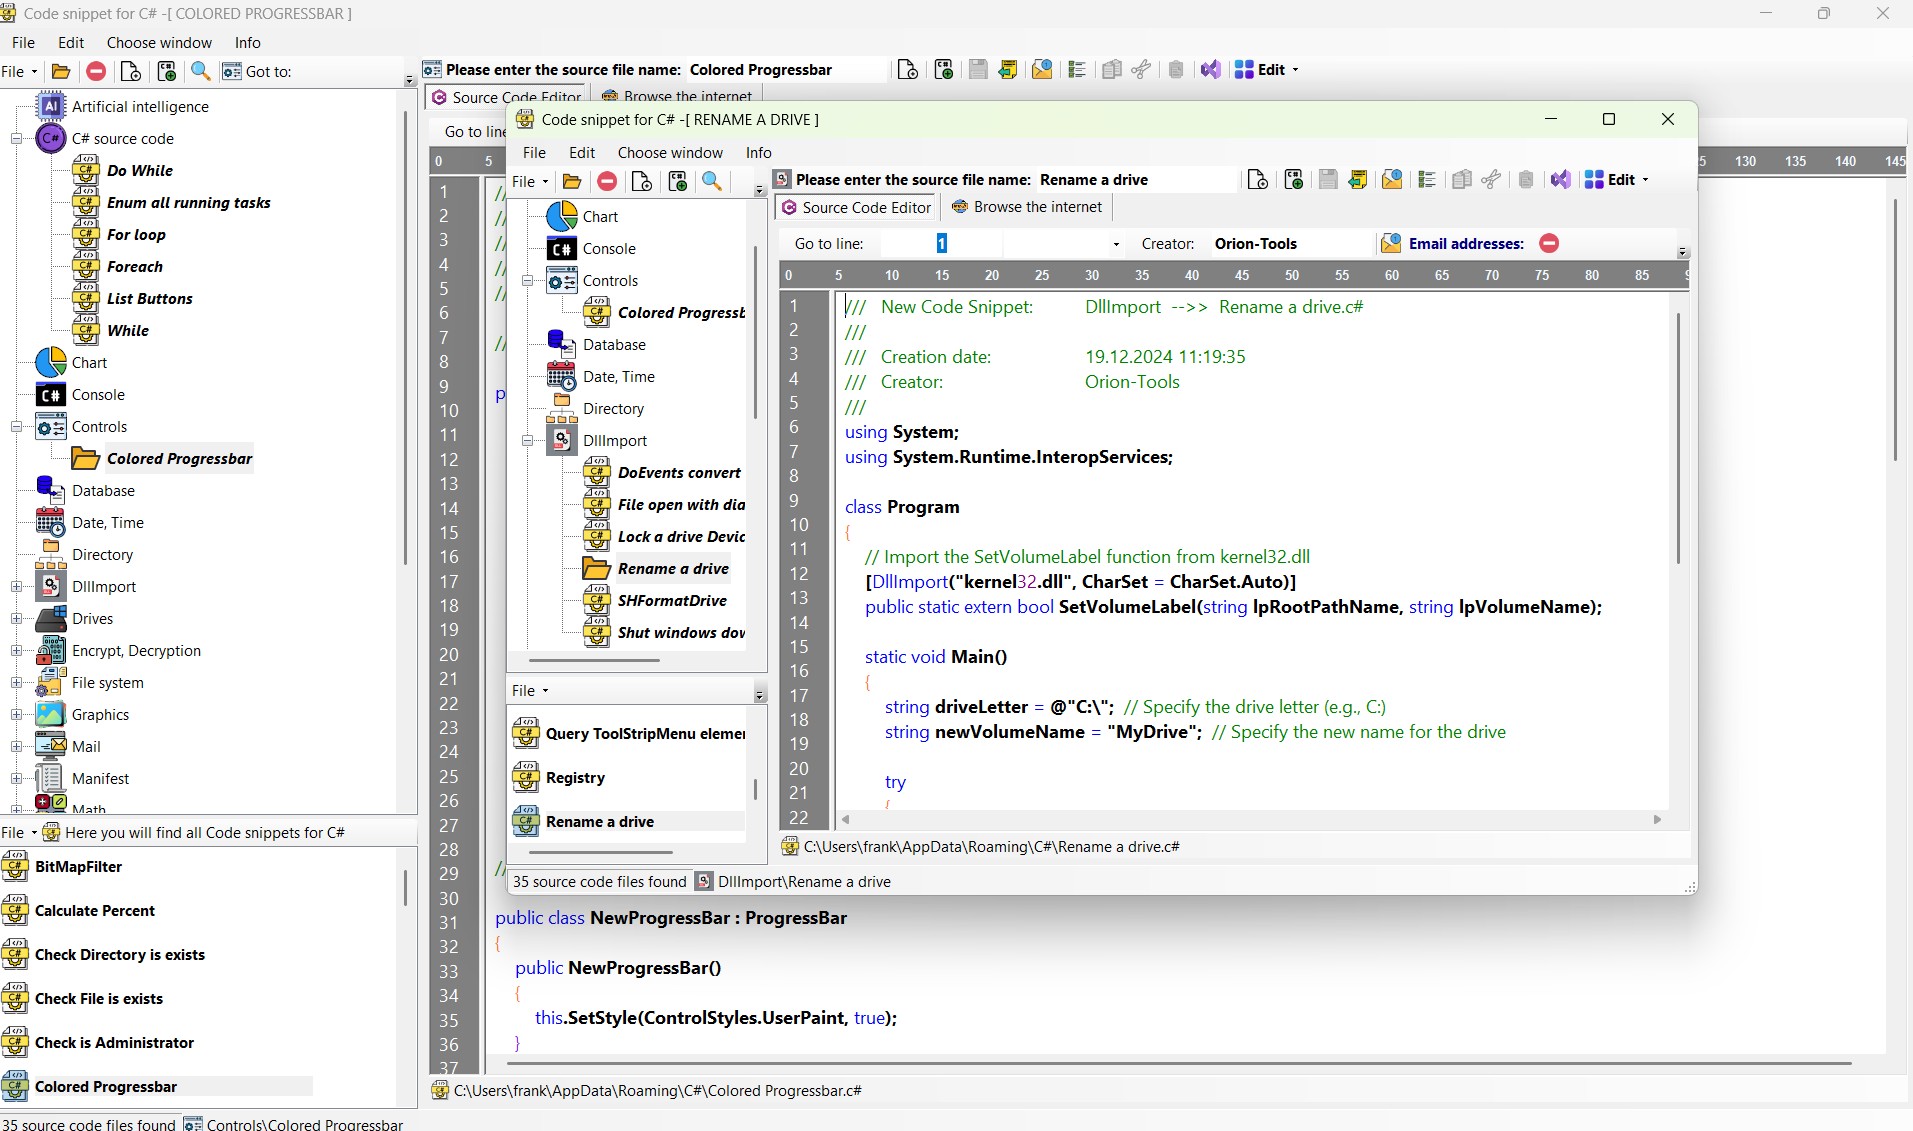
Task: Expand DllImport node in Colored Progressbar window tree
Action: [16, 587]
